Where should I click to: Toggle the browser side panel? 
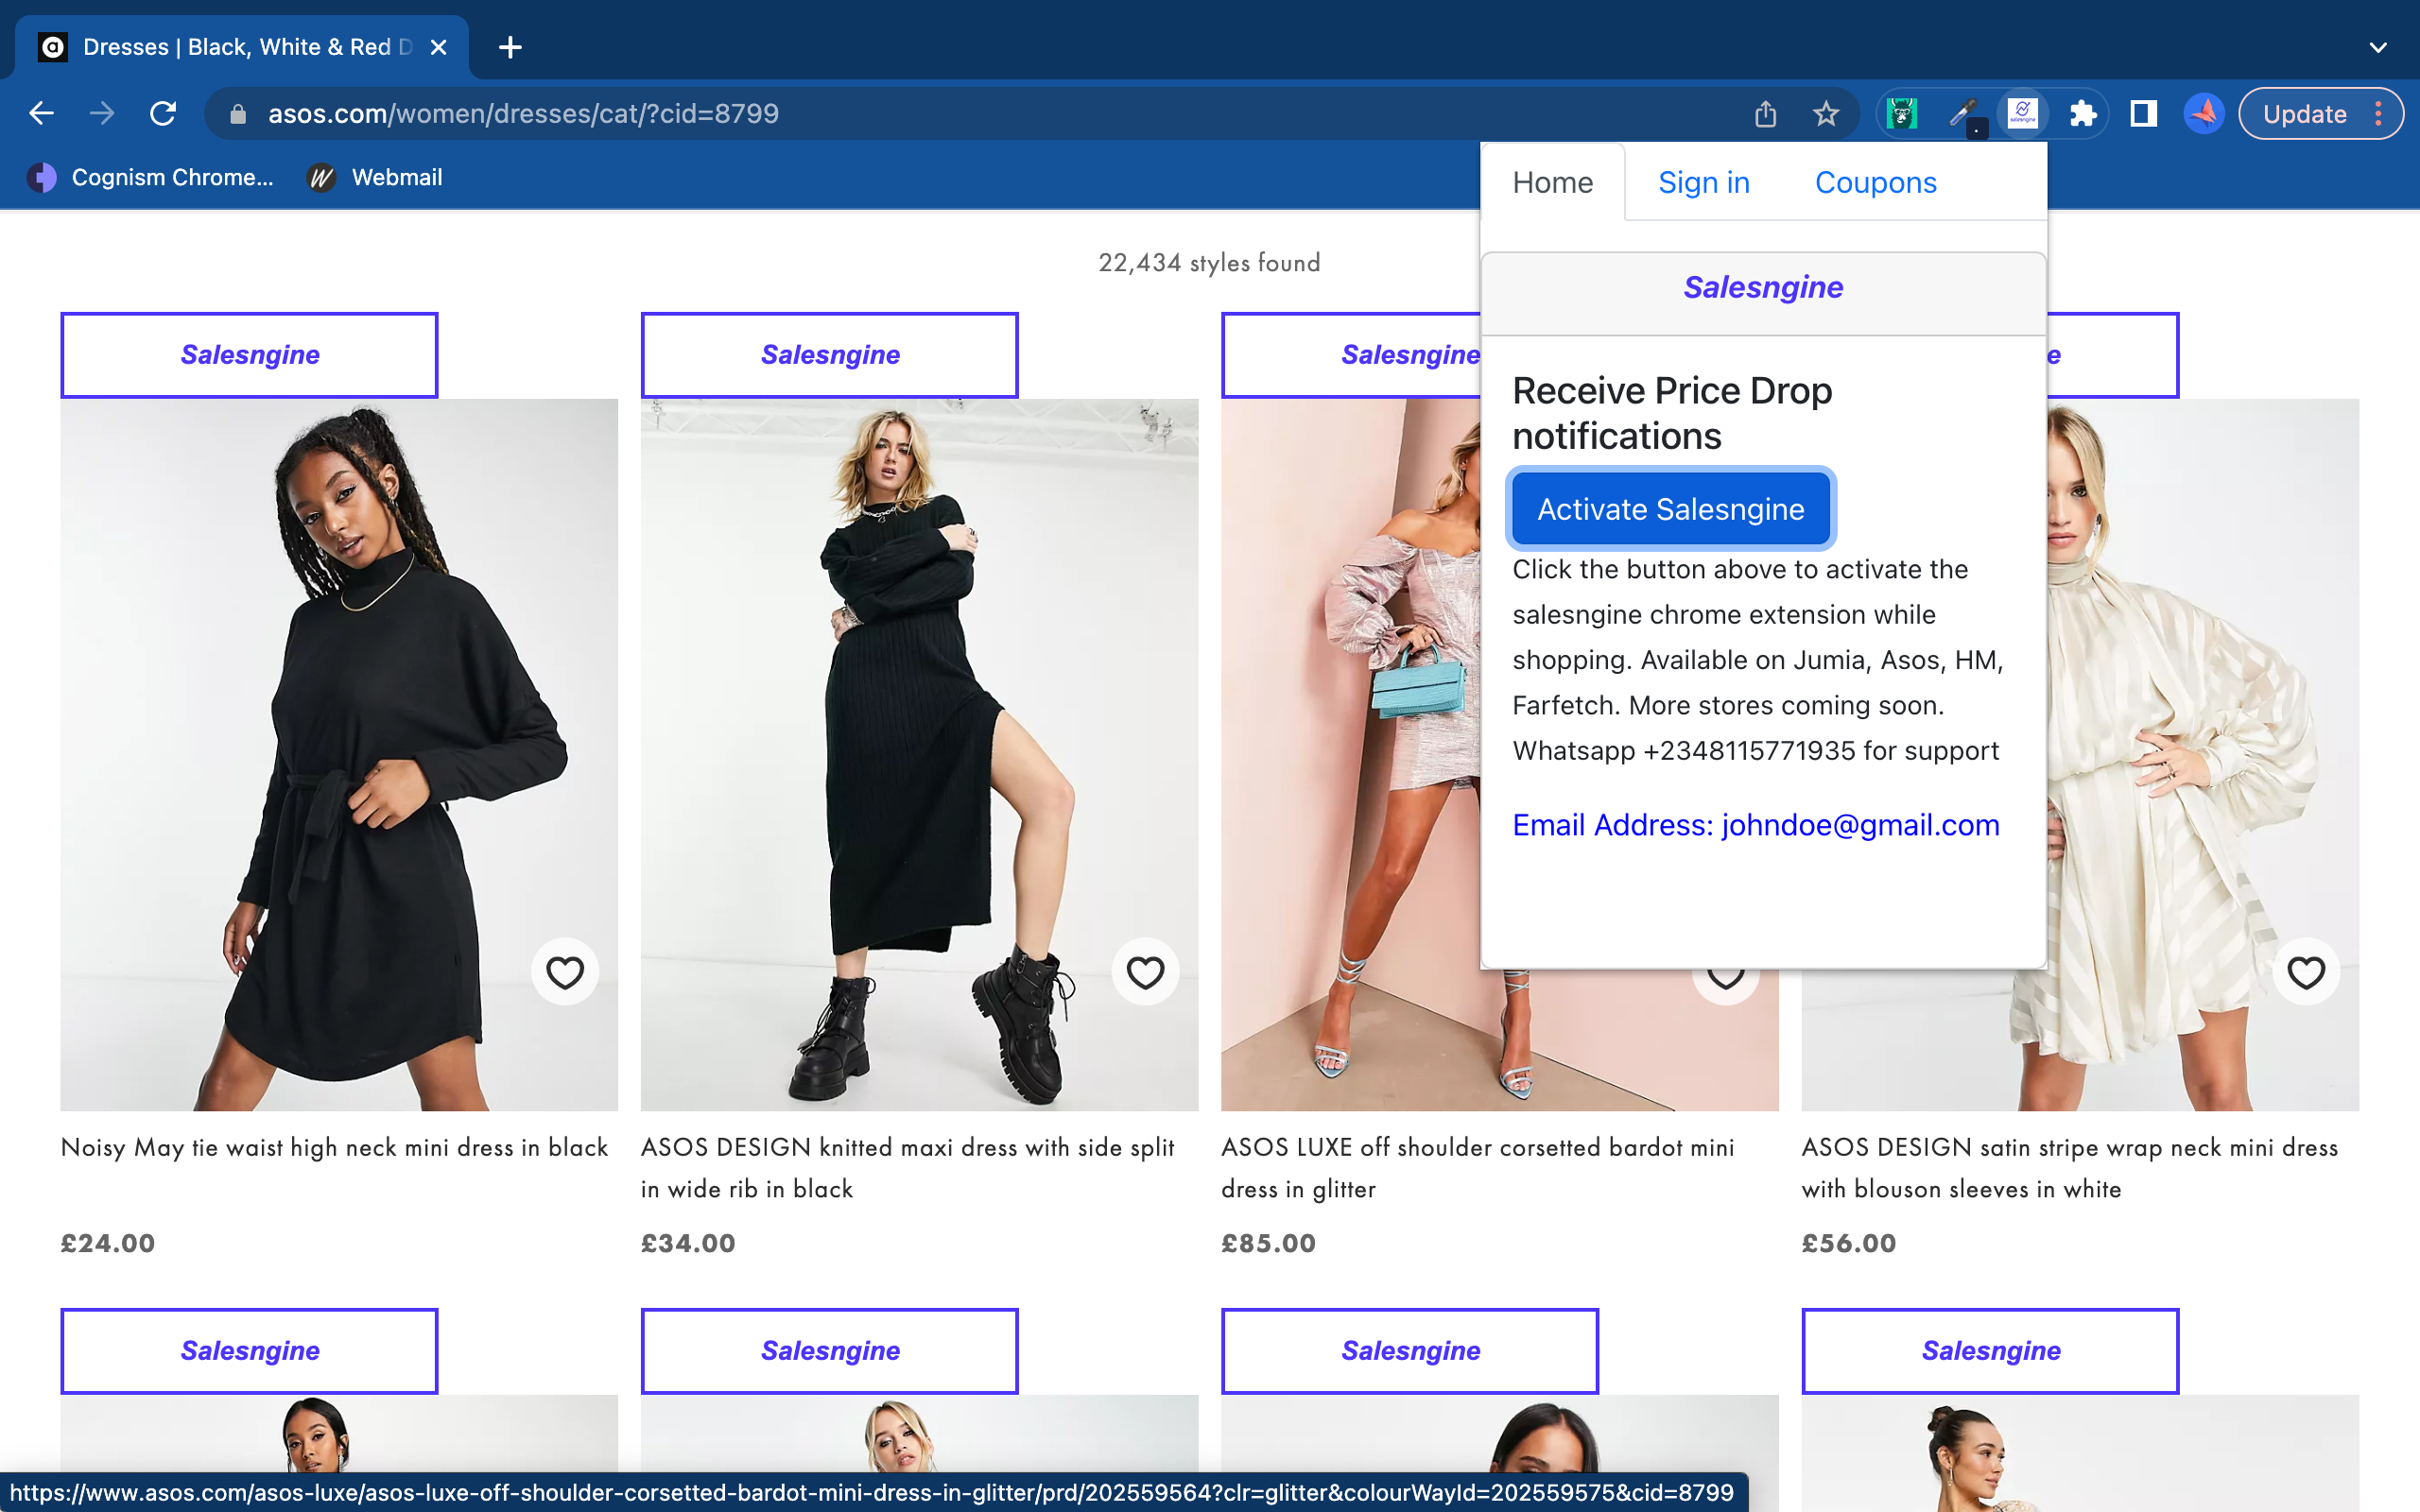click(x=2143, y=114)
